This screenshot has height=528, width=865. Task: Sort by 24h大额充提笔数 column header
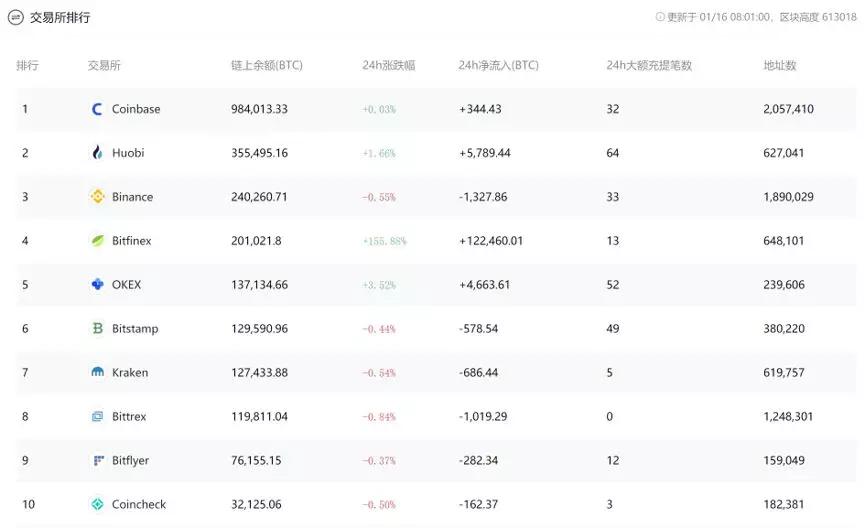(x=649, y=65)
